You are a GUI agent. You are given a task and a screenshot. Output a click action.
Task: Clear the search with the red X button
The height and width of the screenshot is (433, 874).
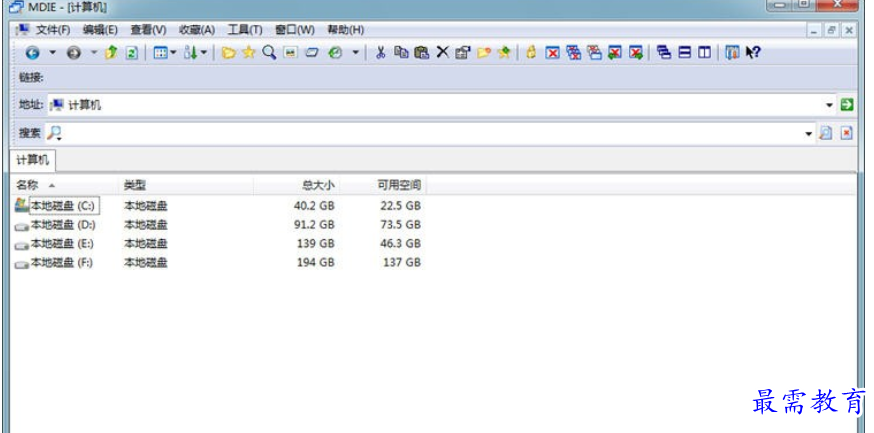[x=847, y=133]
